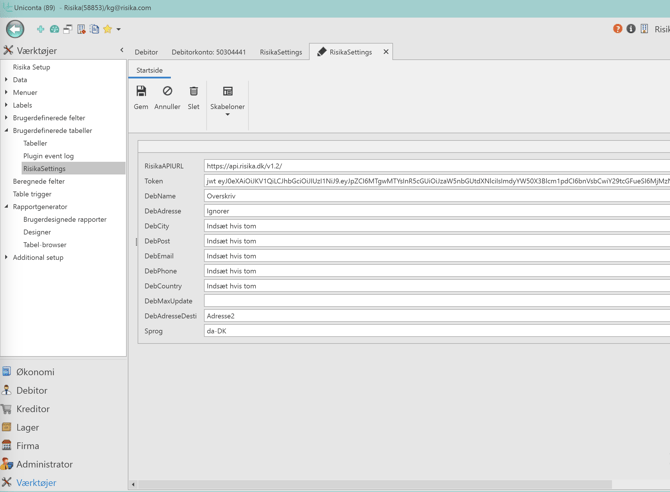Open Table trigger tree item
This screenshot has height=492, width=670.
pyautogui.click(x=32, y=194)
